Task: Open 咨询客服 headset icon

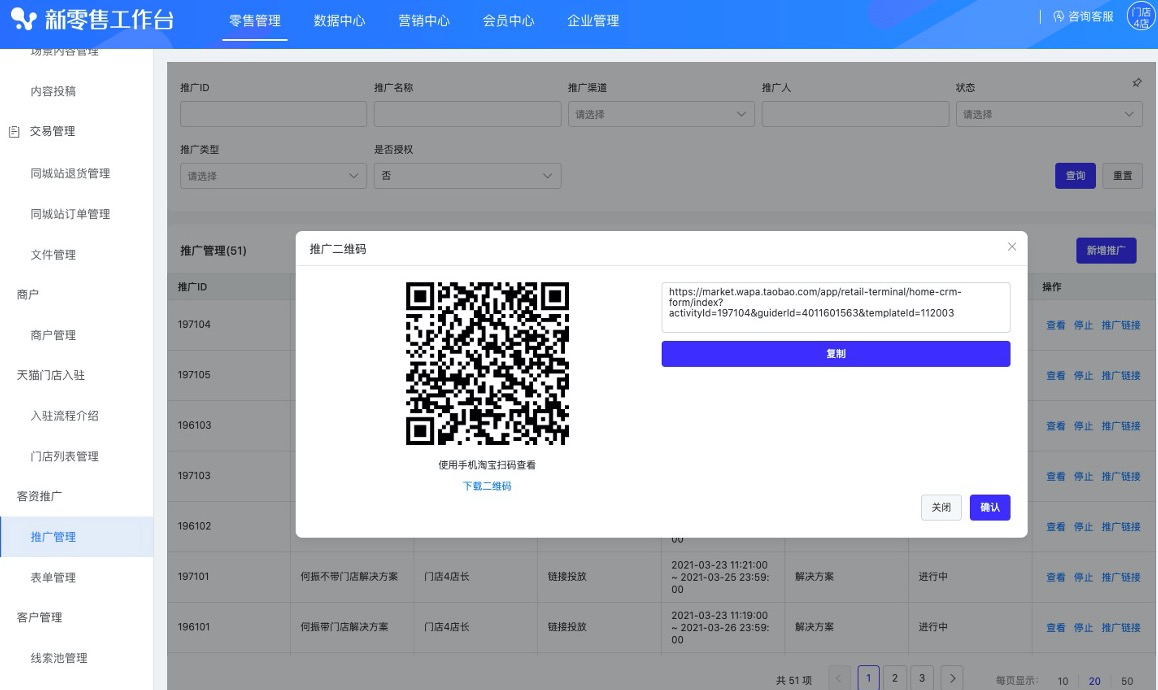Action: tap(1058, 17)
